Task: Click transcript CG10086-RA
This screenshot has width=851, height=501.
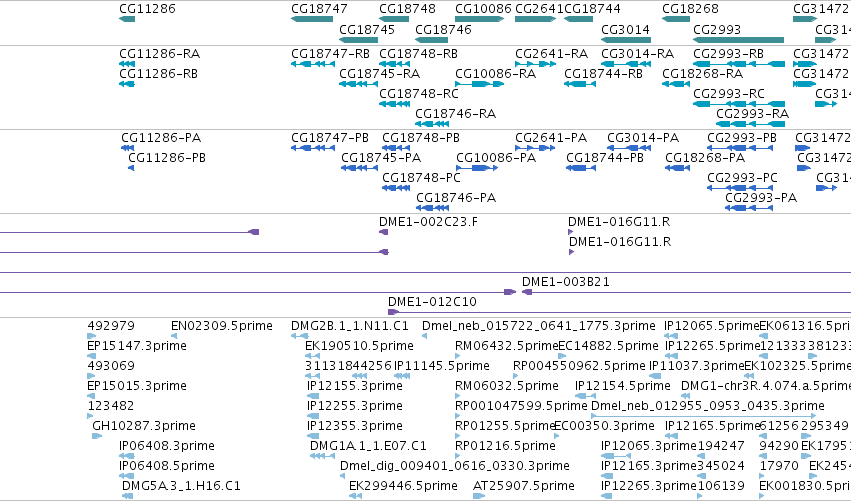Action: 496,74
